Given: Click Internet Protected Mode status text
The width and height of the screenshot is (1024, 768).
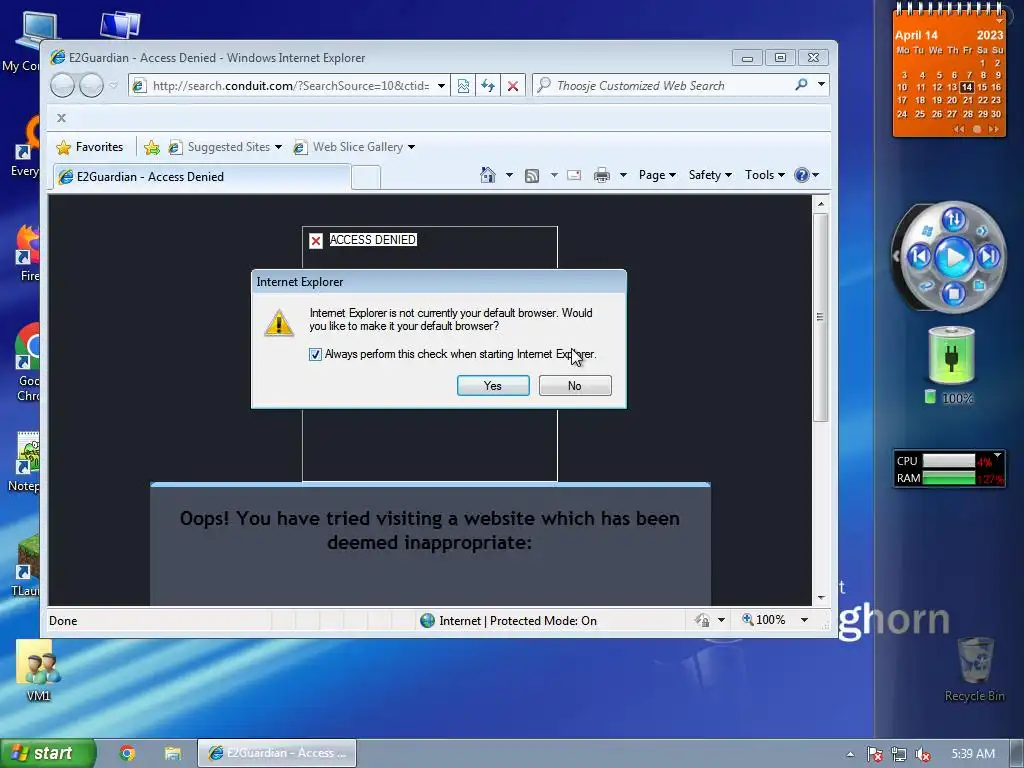Looking at the screenshot, I should (x=518, y=621).
